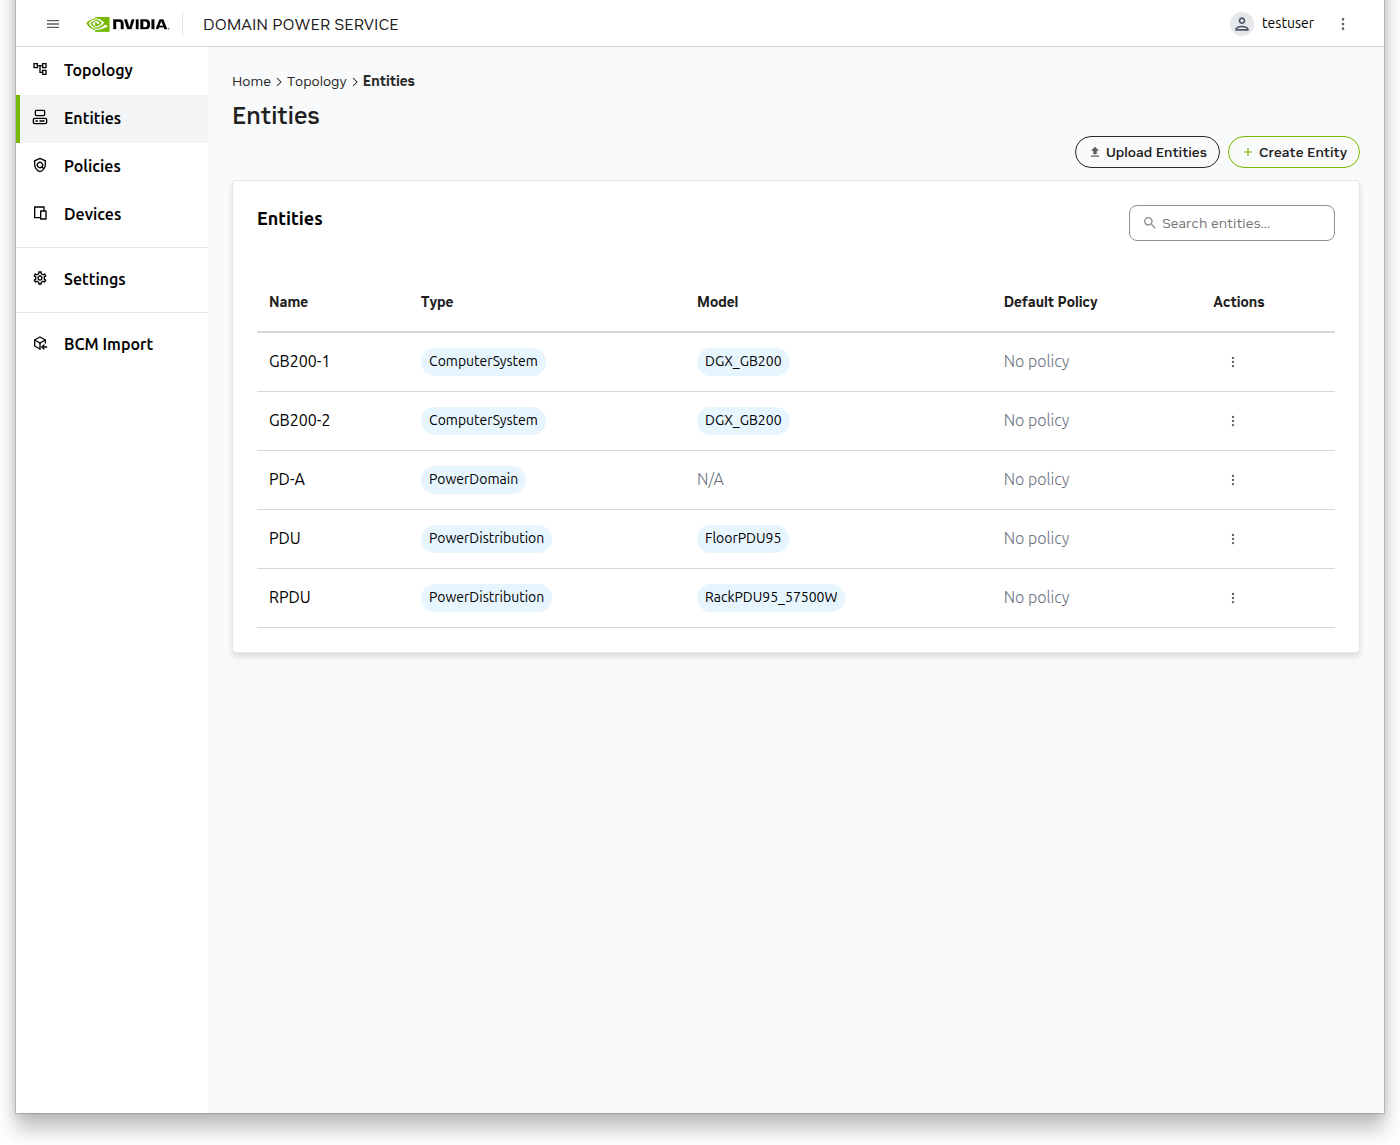This screenshot has height=1145, width=1400.
Task: Open actions menu for GB200-2 row
Action: (1232, 421)
